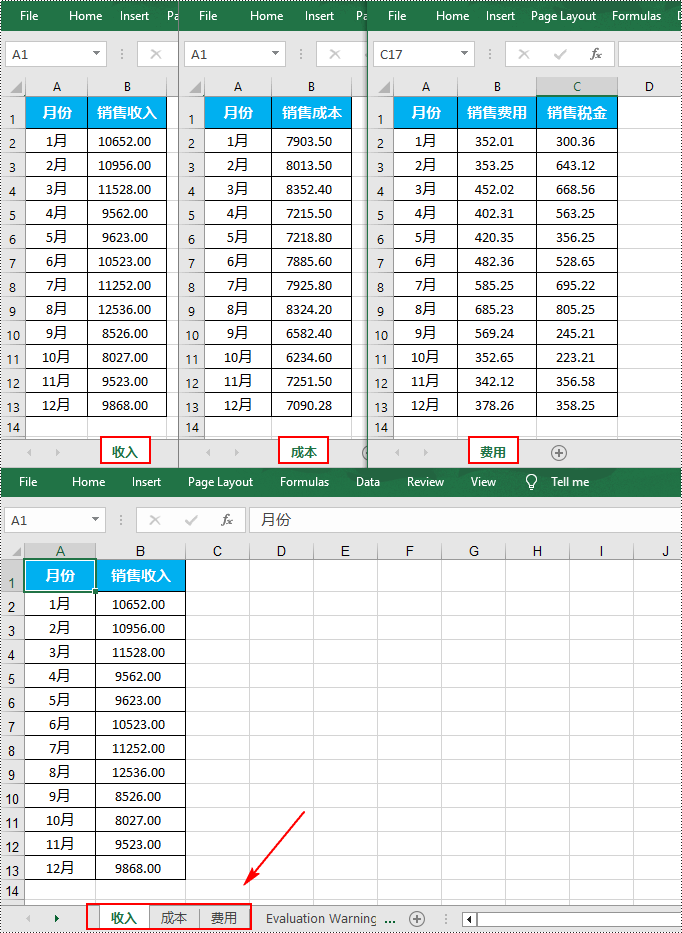Viewport: 682px width, 933px height.
Task: Open the Formulas tab in the merged workbook
Action: pyautogui.click(x=305, y=482)
